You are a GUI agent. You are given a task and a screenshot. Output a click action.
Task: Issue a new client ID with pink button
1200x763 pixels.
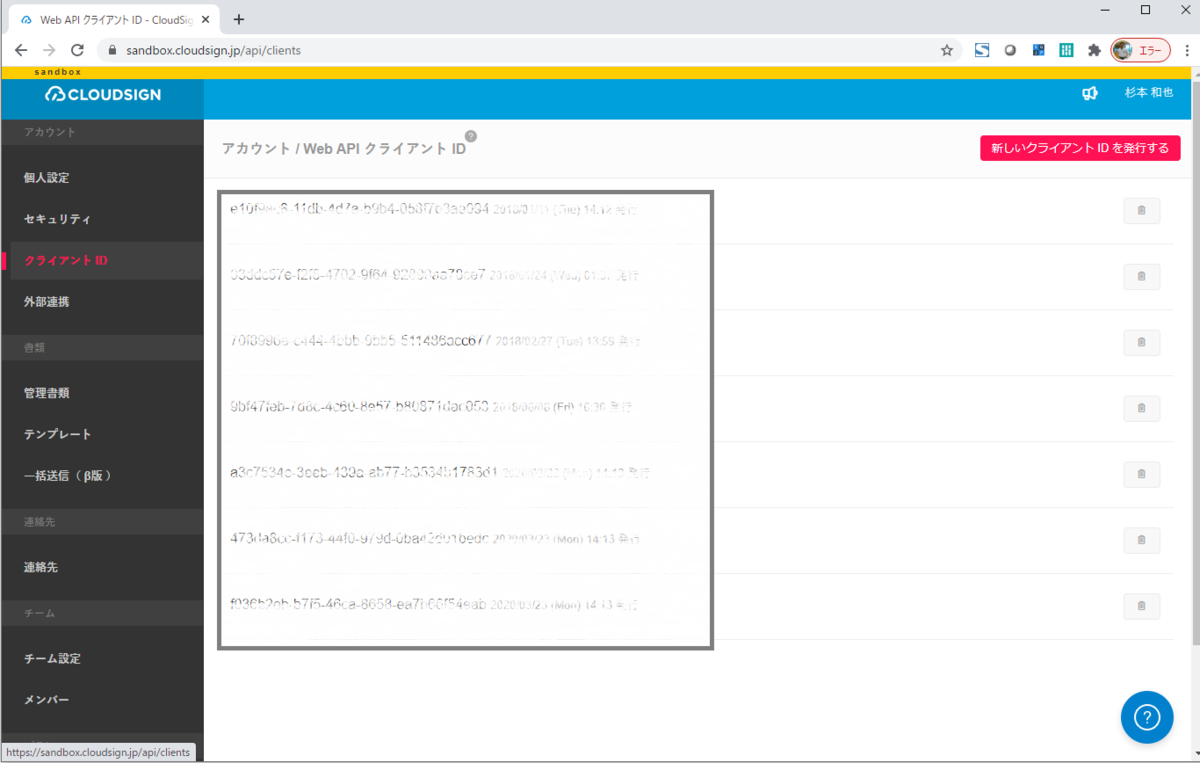pos(1080,148)
